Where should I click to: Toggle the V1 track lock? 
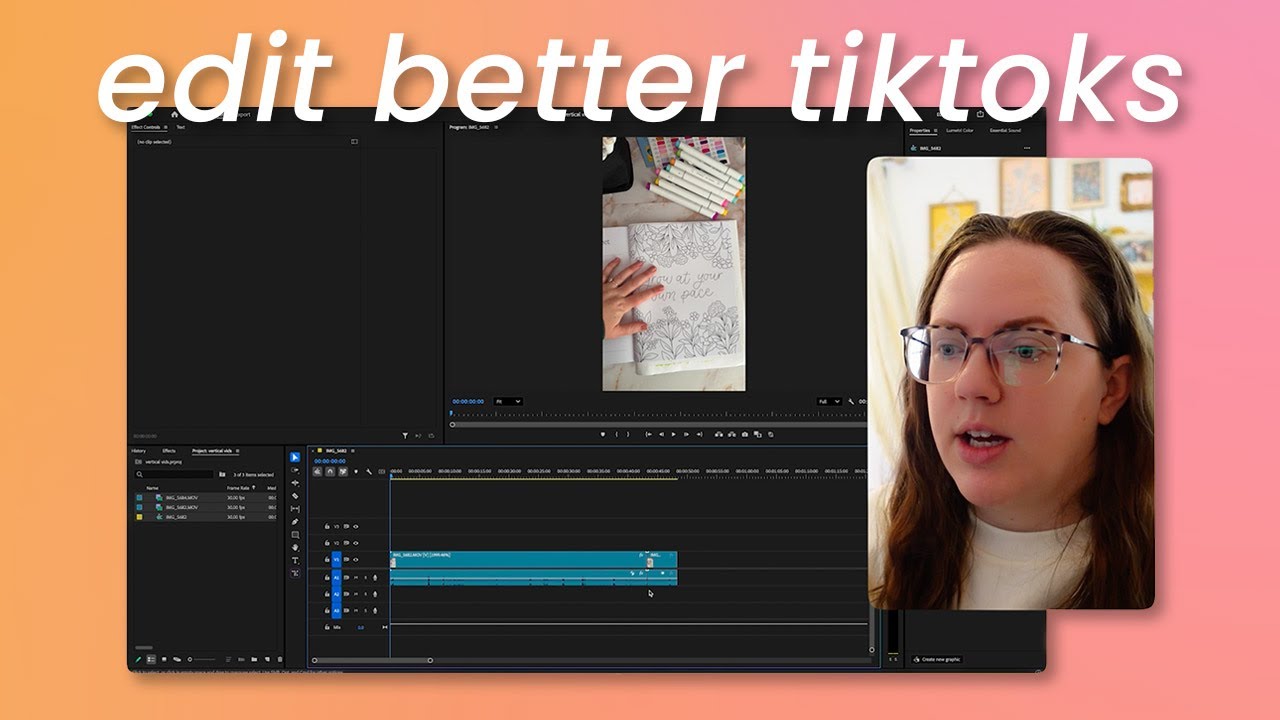click(x=327, y=560)
